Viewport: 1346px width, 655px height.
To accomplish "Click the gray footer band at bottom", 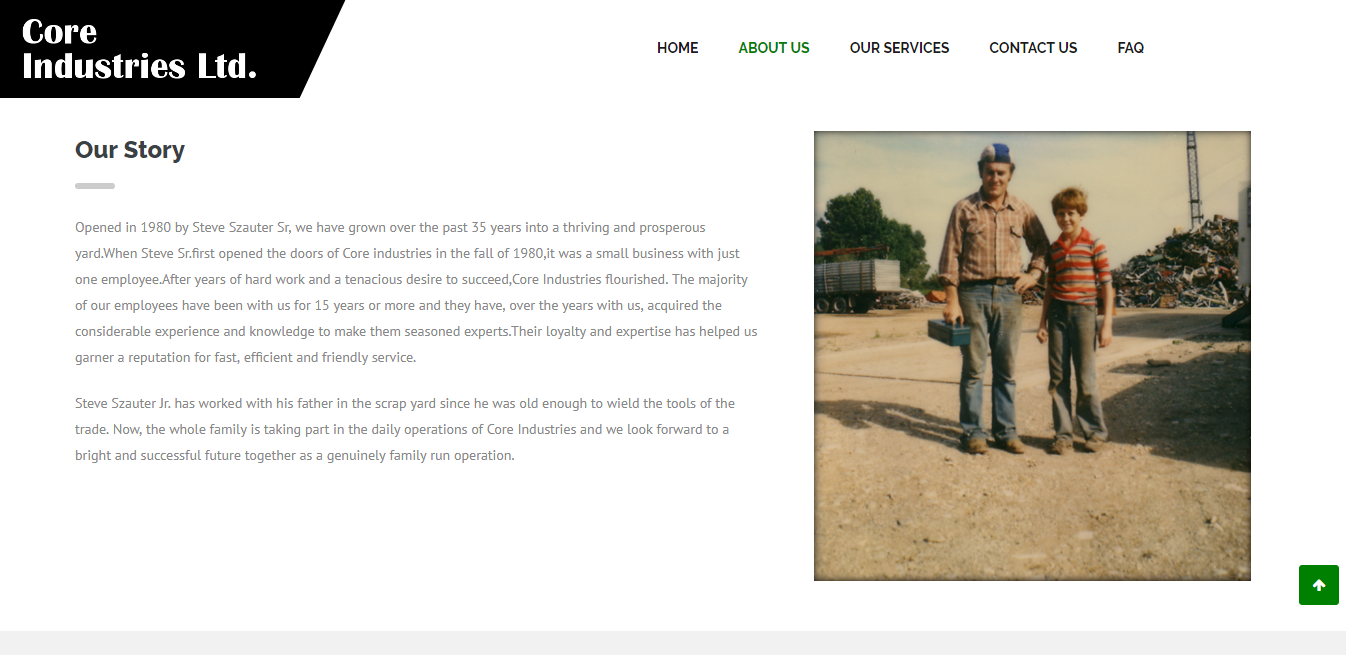I will pyautogui.click(x=673, y=643).
